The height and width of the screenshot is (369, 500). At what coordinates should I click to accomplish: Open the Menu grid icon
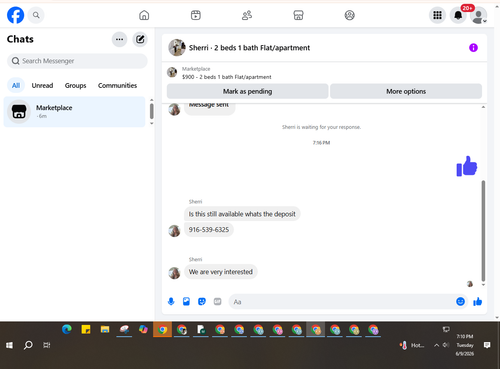click(437, 15)
